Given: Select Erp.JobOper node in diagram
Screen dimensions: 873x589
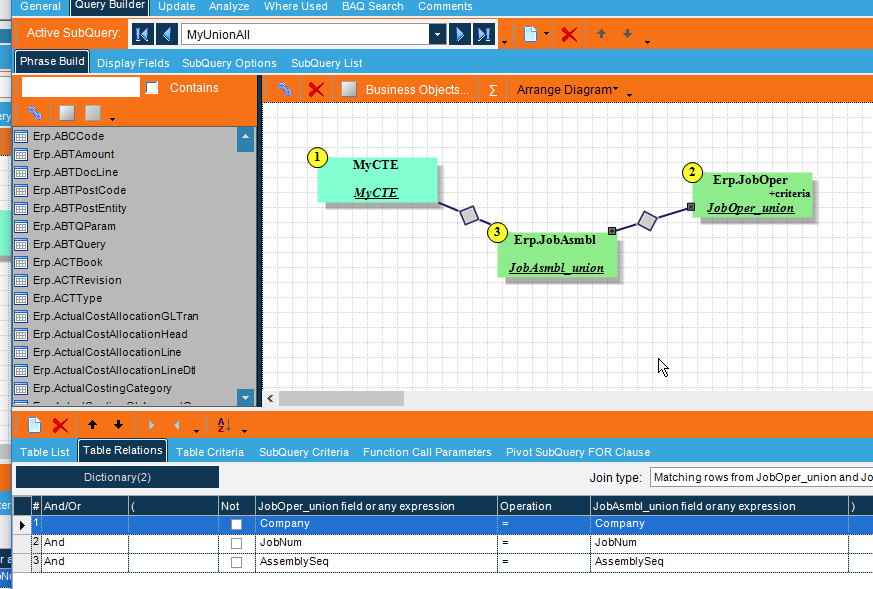Looking at the screenshot, I should click(752, 194).
